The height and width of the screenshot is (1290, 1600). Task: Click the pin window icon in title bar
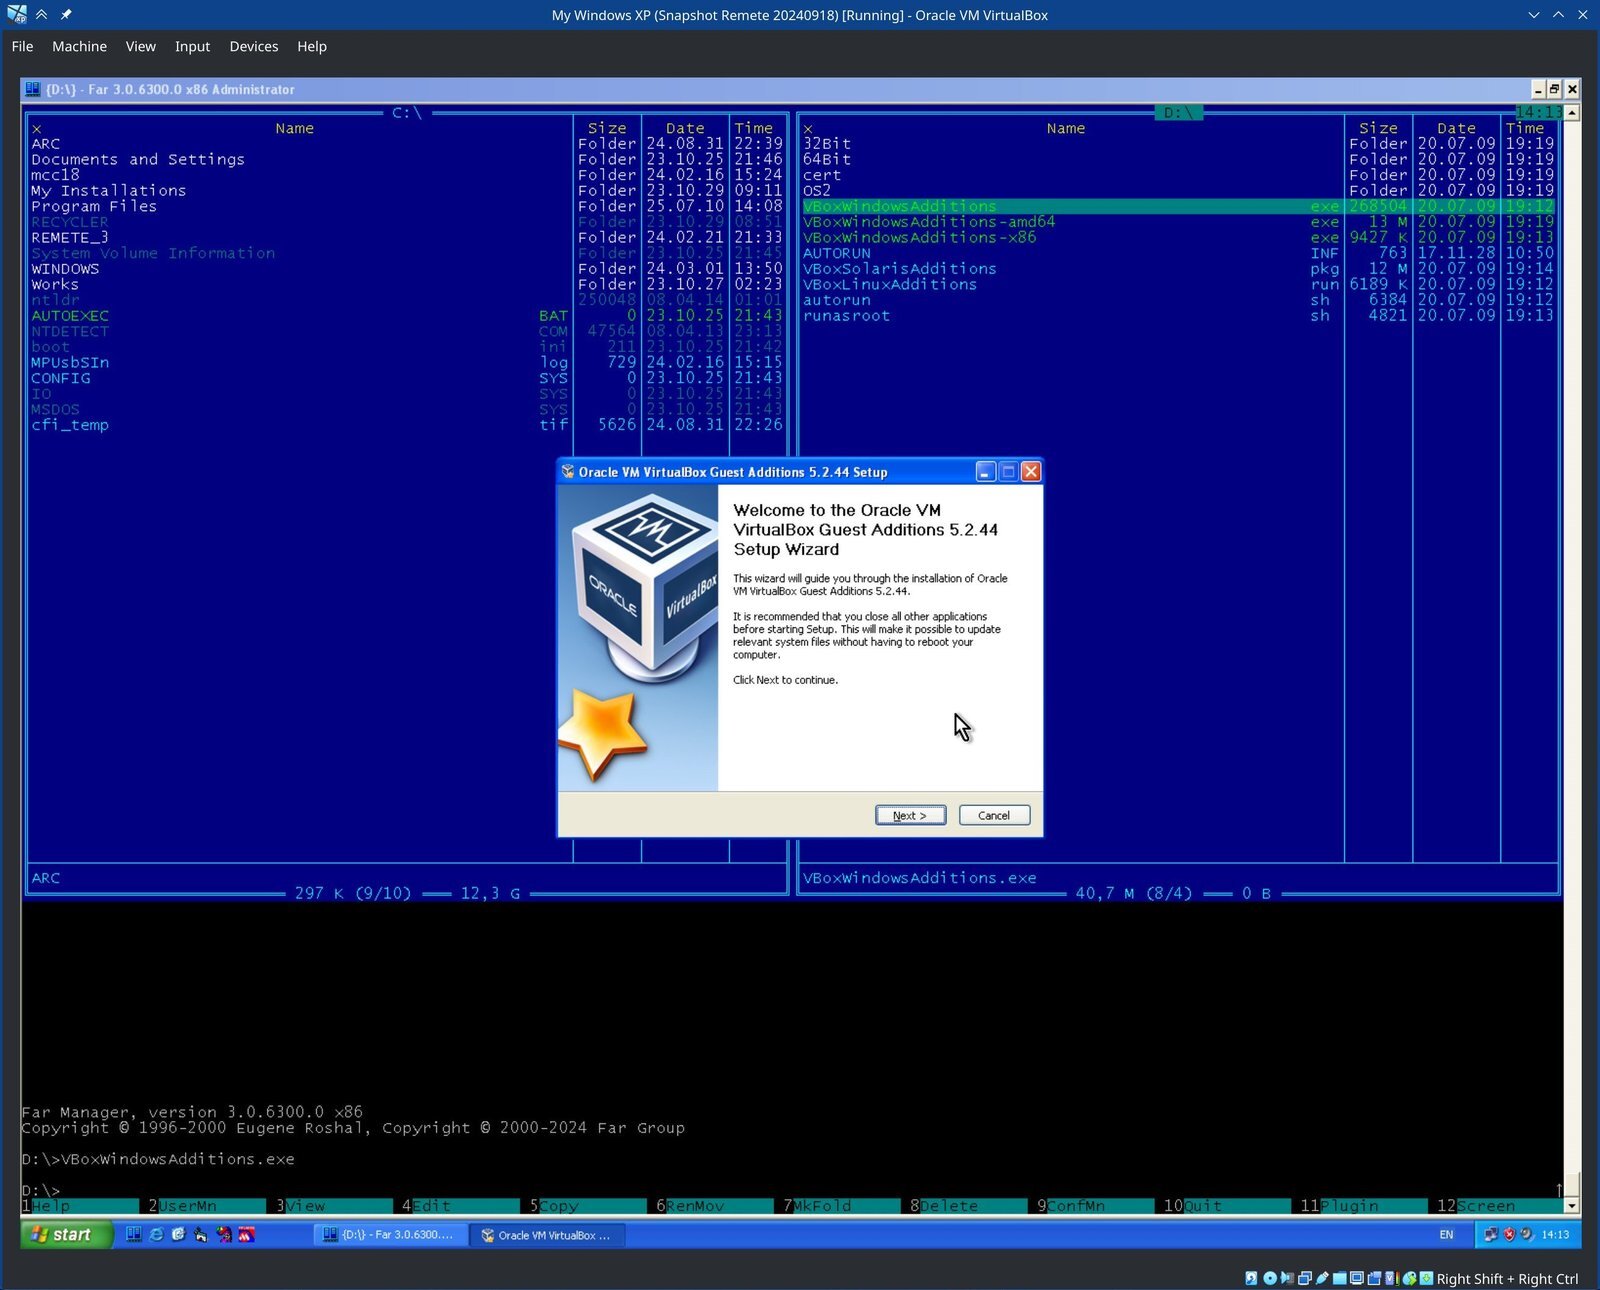66,15
